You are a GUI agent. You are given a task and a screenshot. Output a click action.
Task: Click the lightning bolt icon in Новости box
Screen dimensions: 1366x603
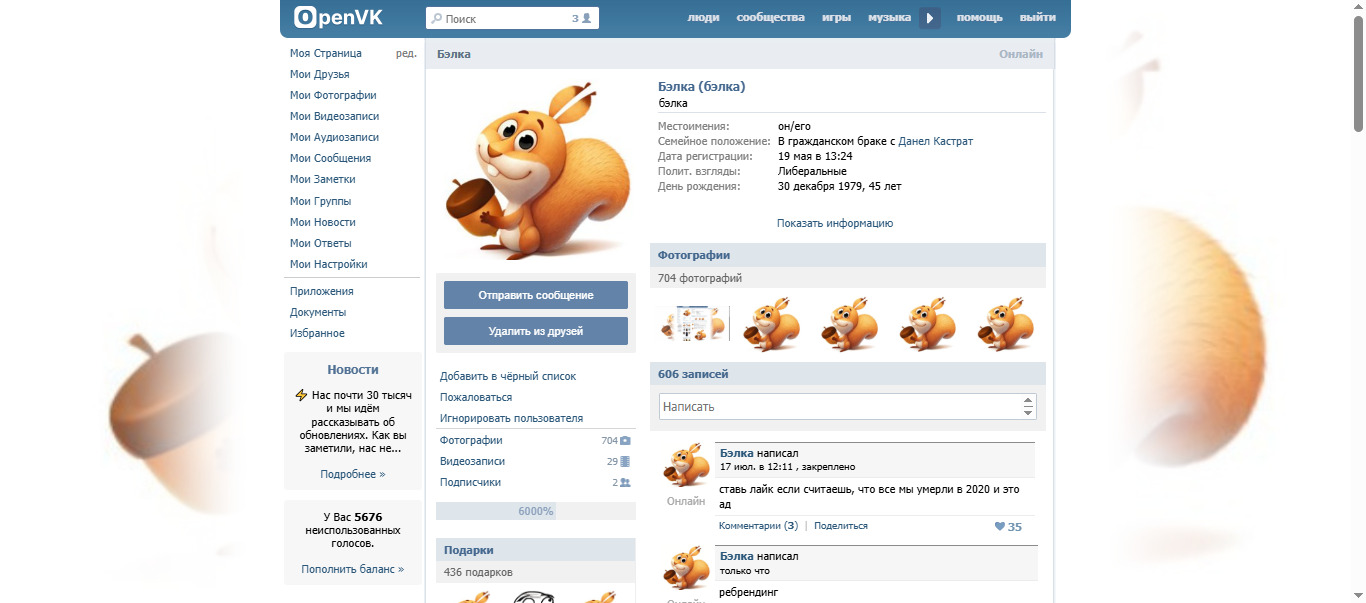coord(301,395)
